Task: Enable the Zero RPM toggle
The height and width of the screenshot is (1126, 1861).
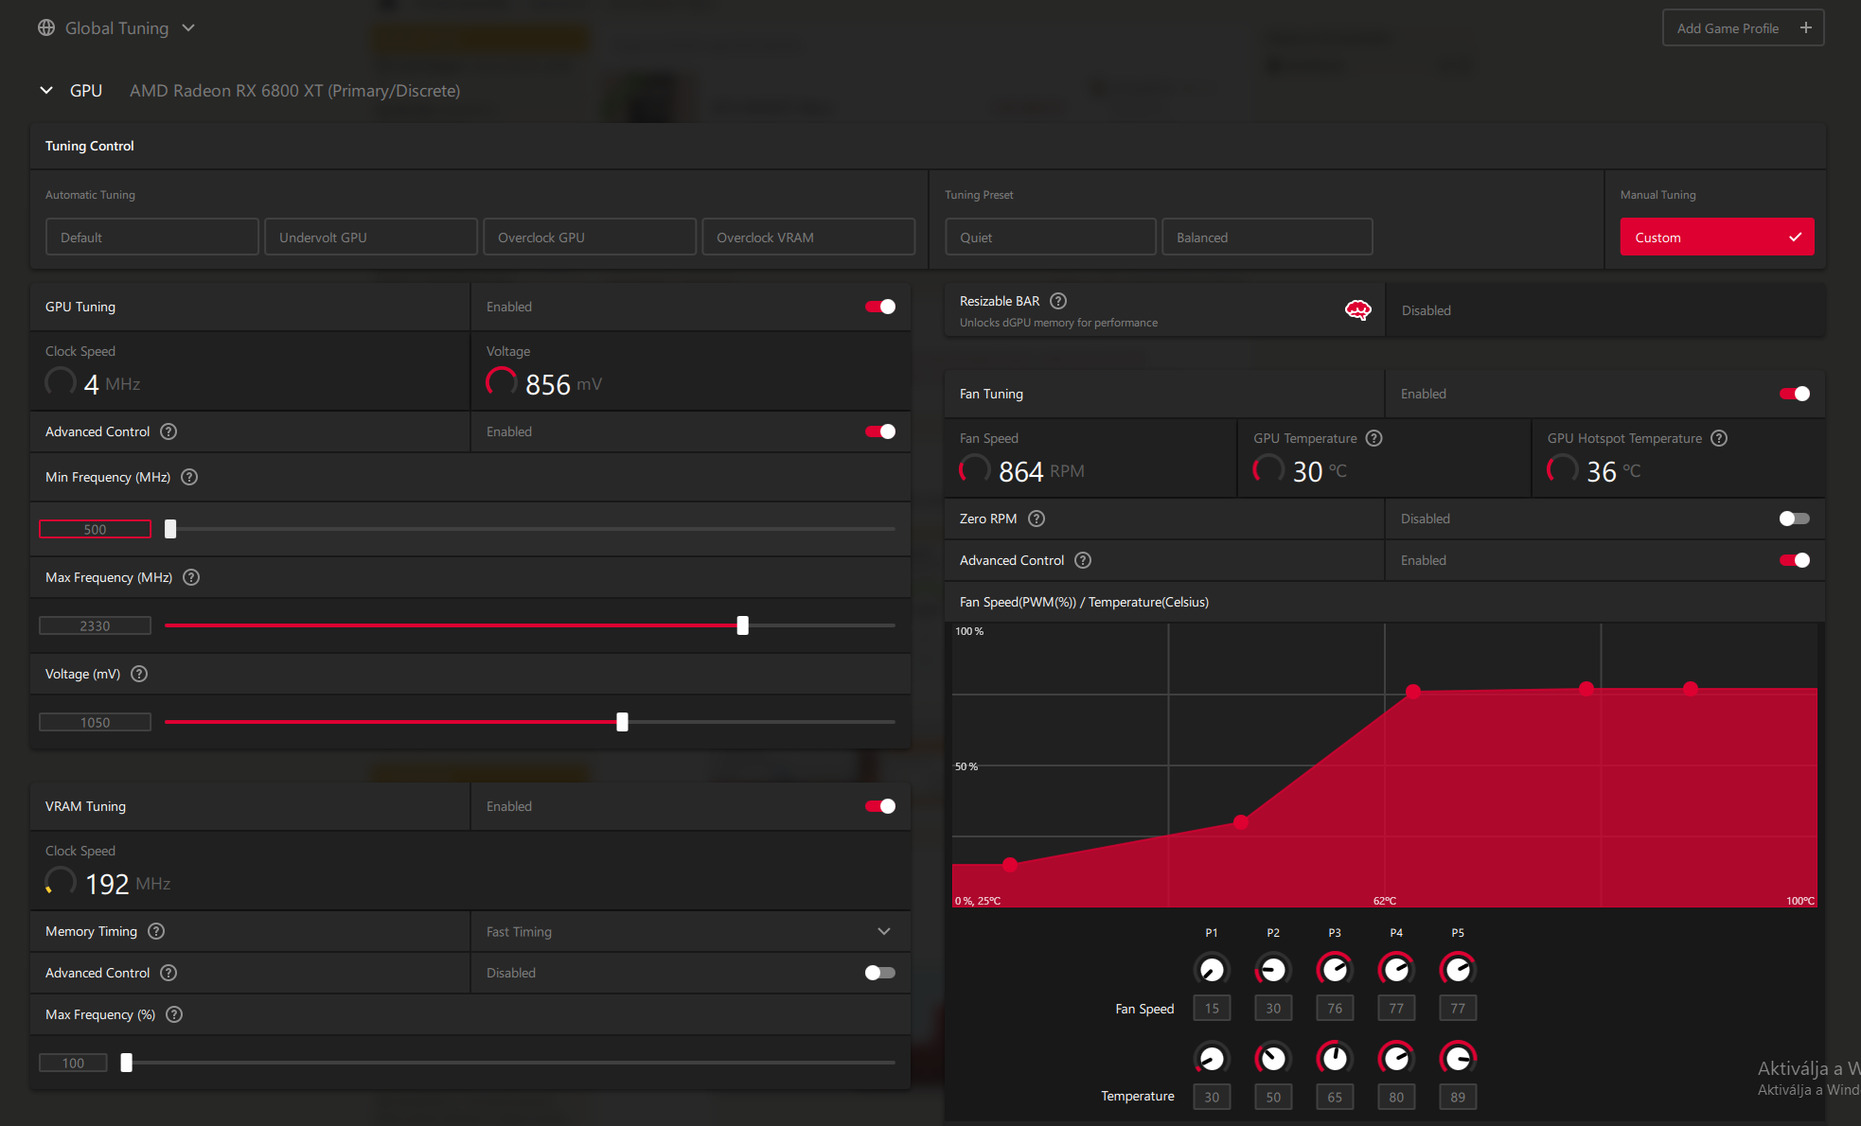Action: 1794,519
